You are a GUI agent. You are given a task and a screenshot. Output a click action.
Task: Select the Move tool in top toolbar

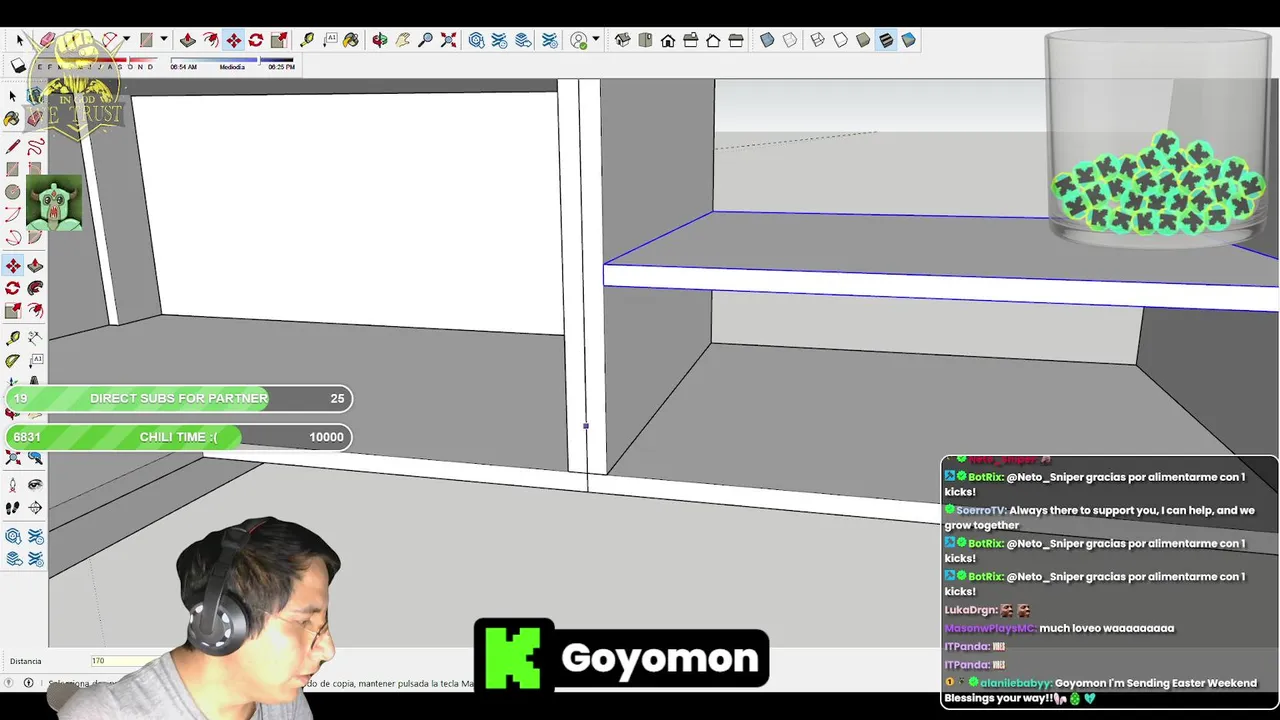click(233, 40)
